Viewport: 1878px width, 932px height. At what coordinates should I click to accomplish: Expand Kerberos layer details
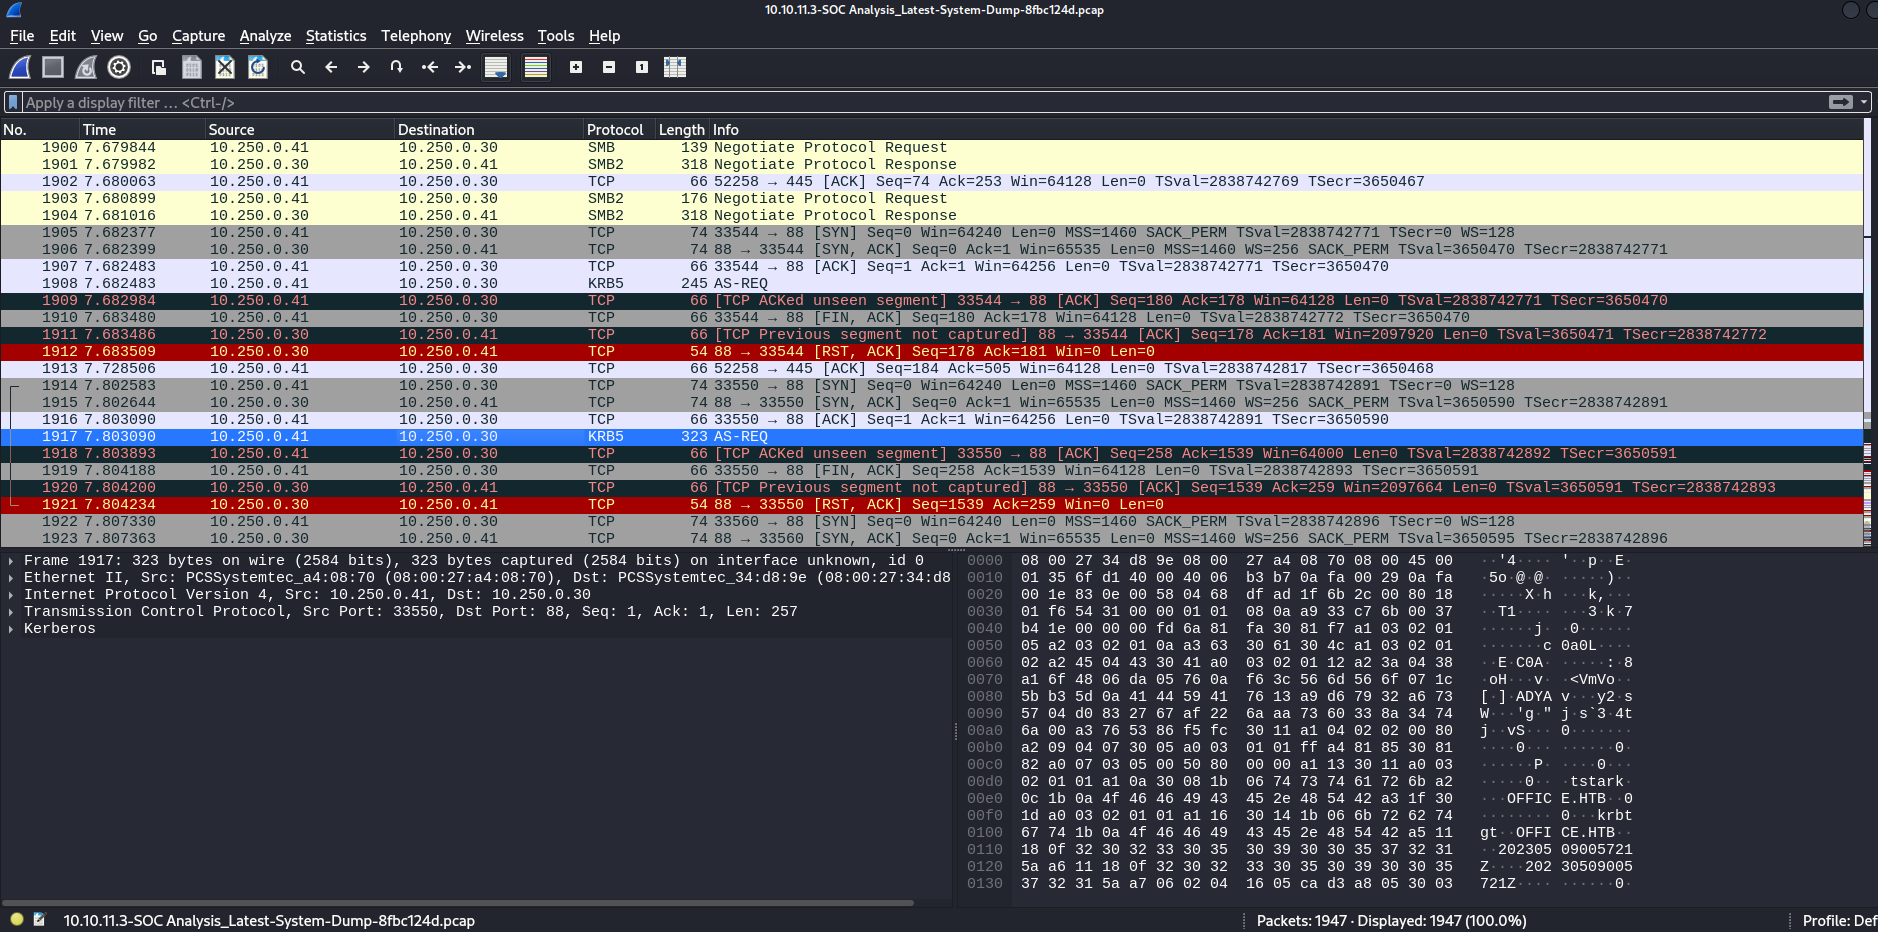coord(10,629)
